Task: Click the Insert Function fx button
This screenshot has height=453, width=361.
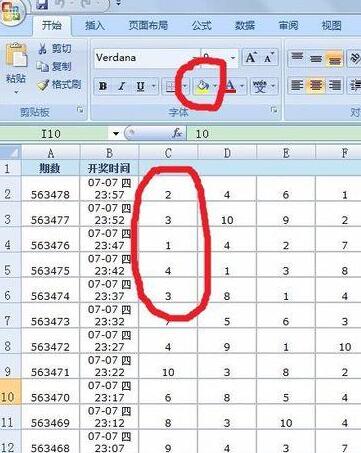Action: click(x=177, y=133)
